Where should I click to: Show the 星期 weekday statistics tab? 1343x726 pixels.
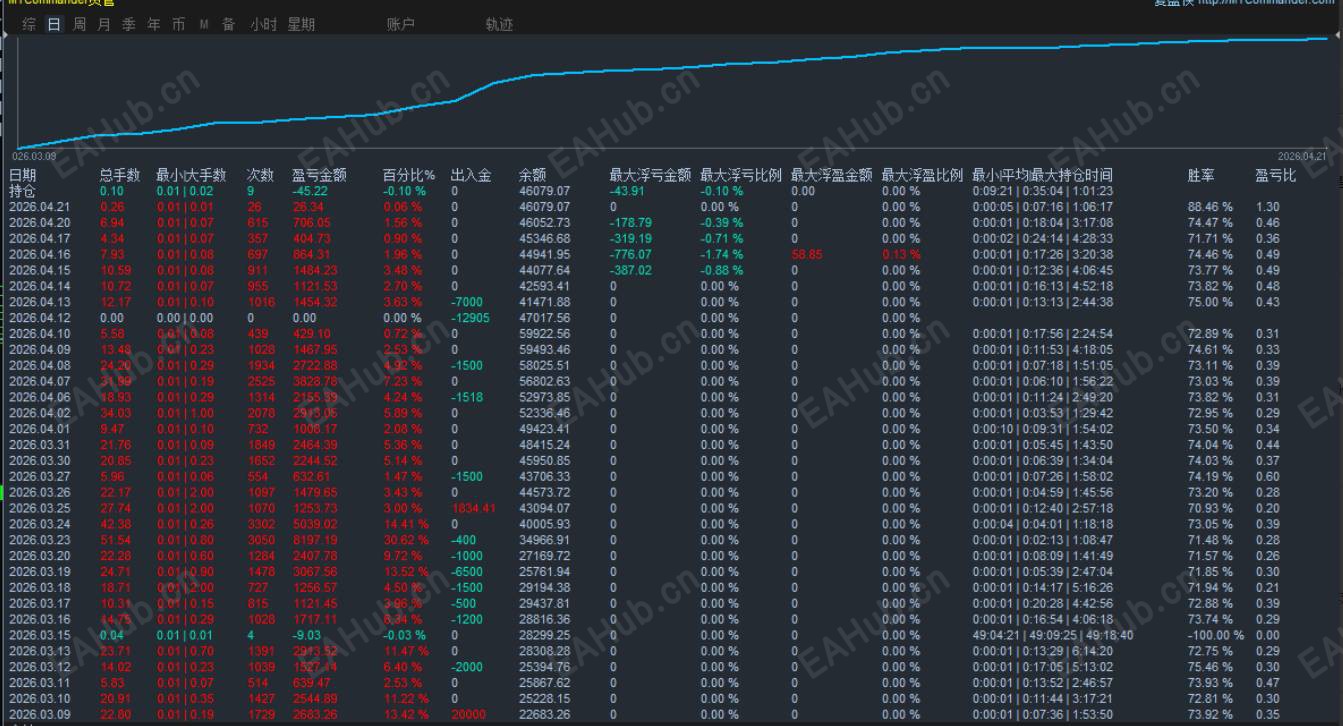[x=301, y=24]
